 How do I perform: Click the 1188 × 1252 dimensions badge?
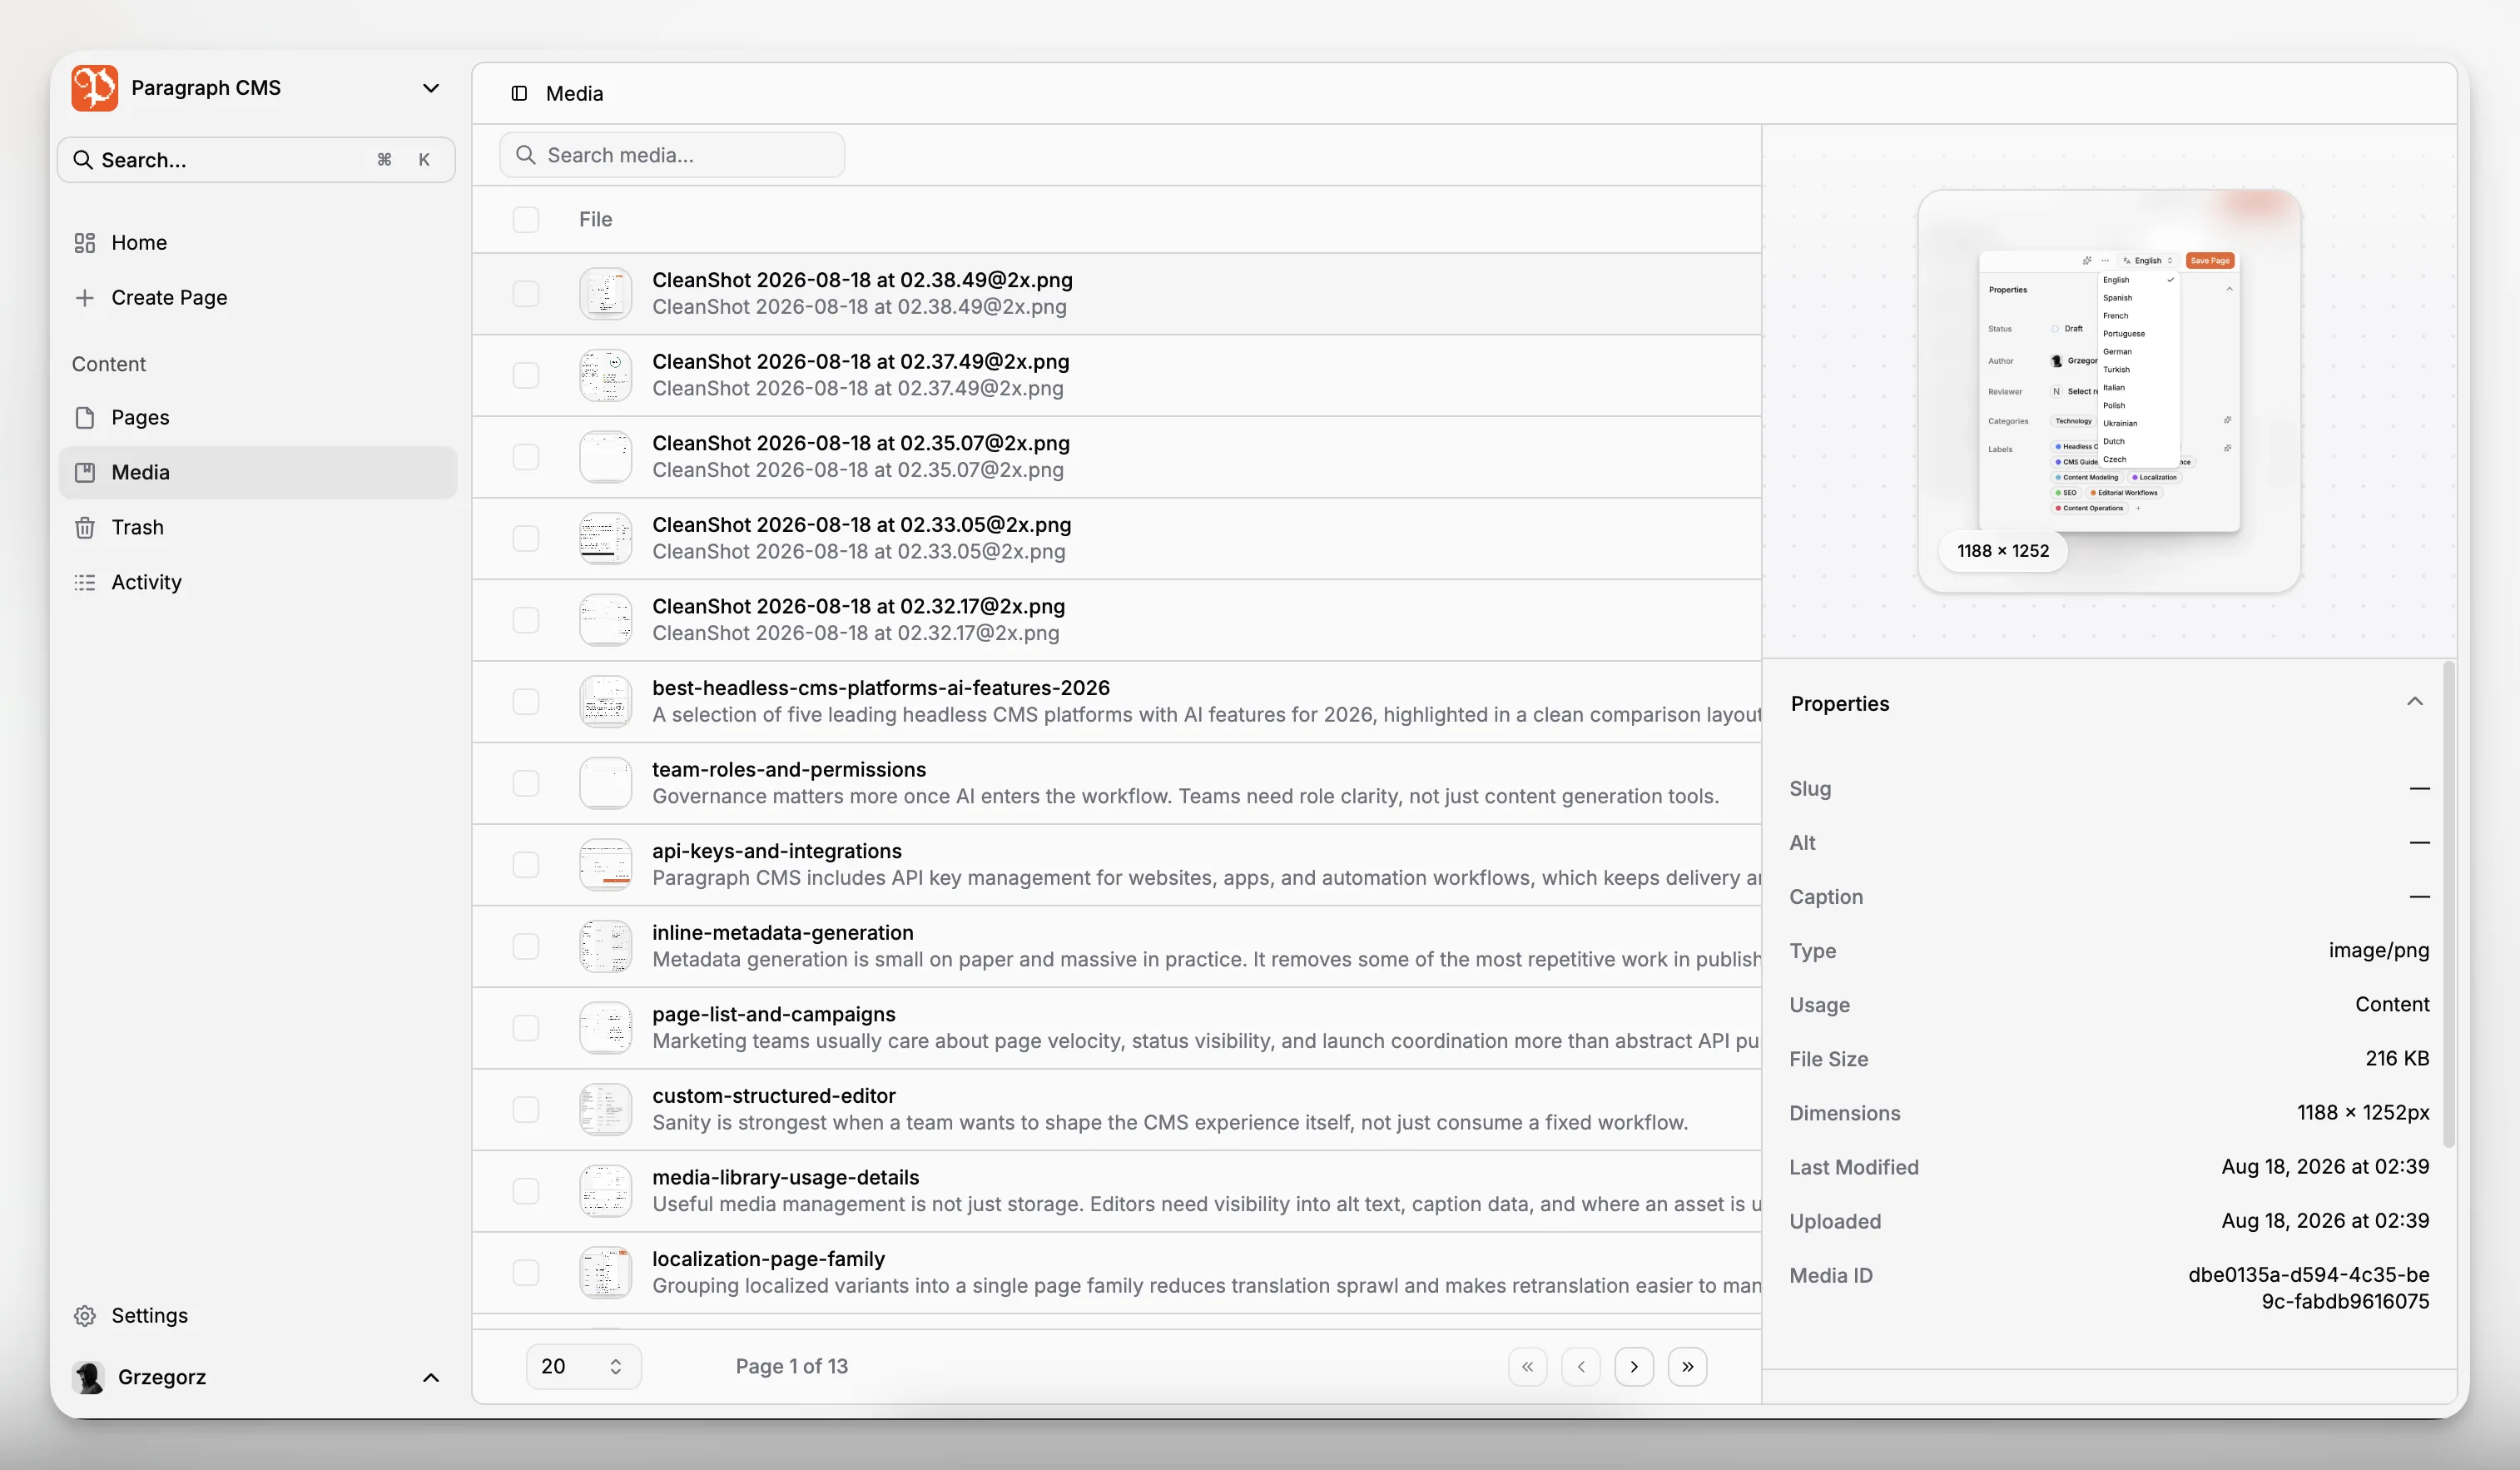tap(2003, 551)
